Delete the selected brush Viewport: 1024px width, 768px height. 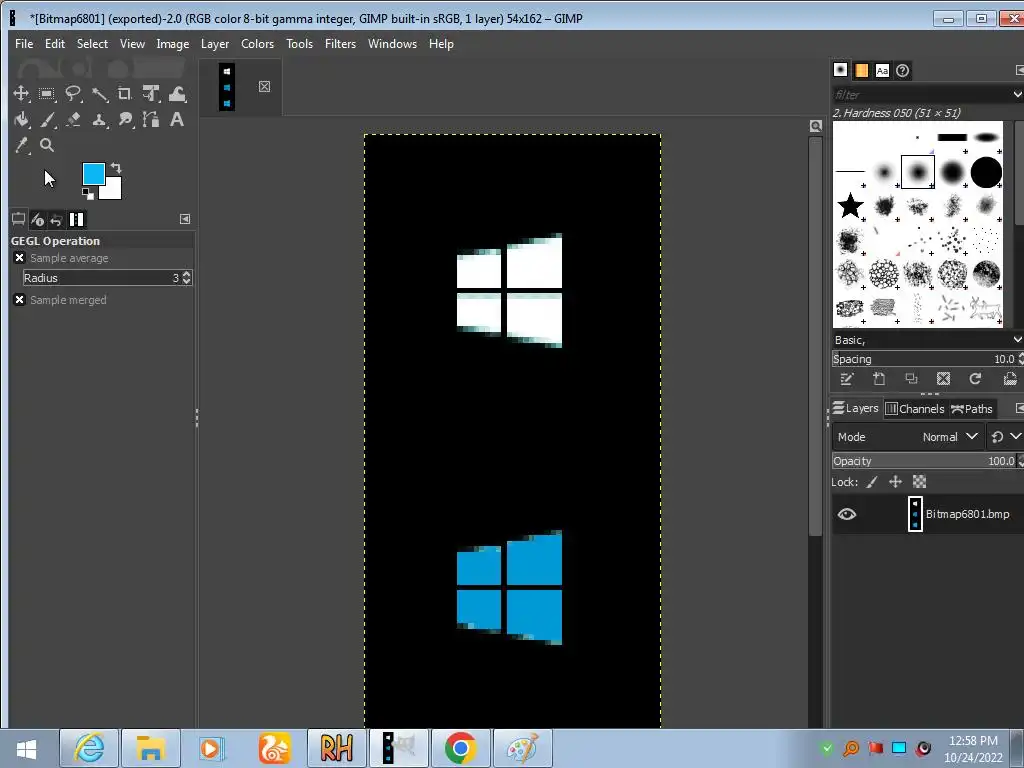[x=943, y=379]
